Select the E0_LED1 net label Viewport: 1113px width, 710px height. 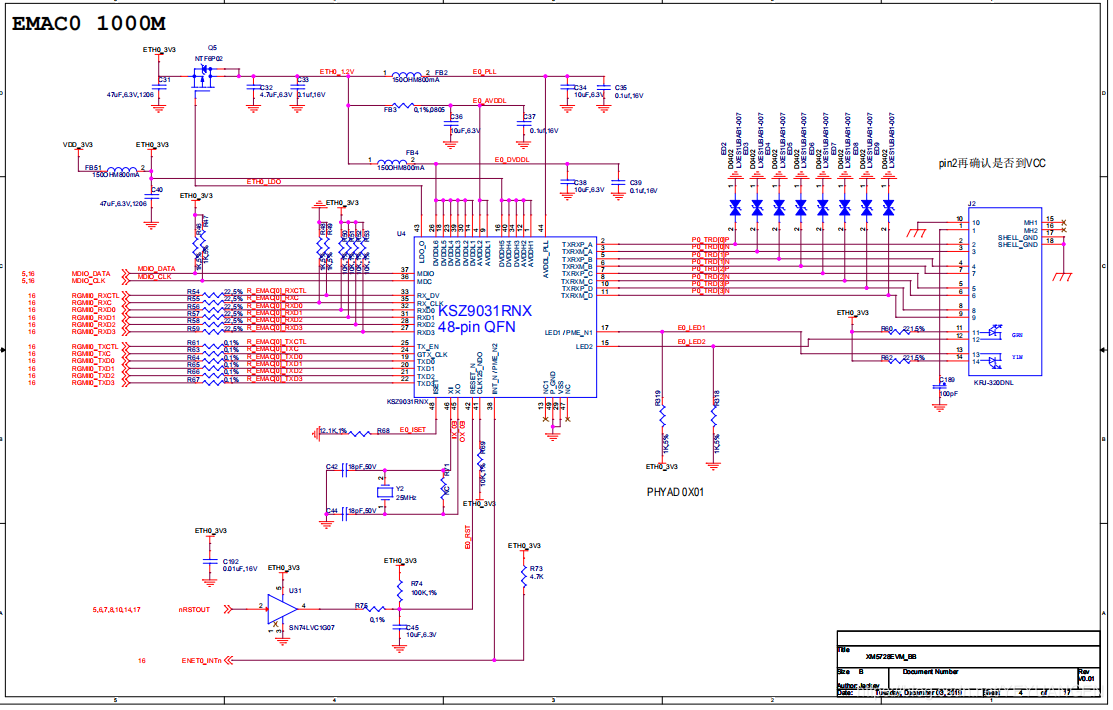pyautogui.click(x=691, y=328)
